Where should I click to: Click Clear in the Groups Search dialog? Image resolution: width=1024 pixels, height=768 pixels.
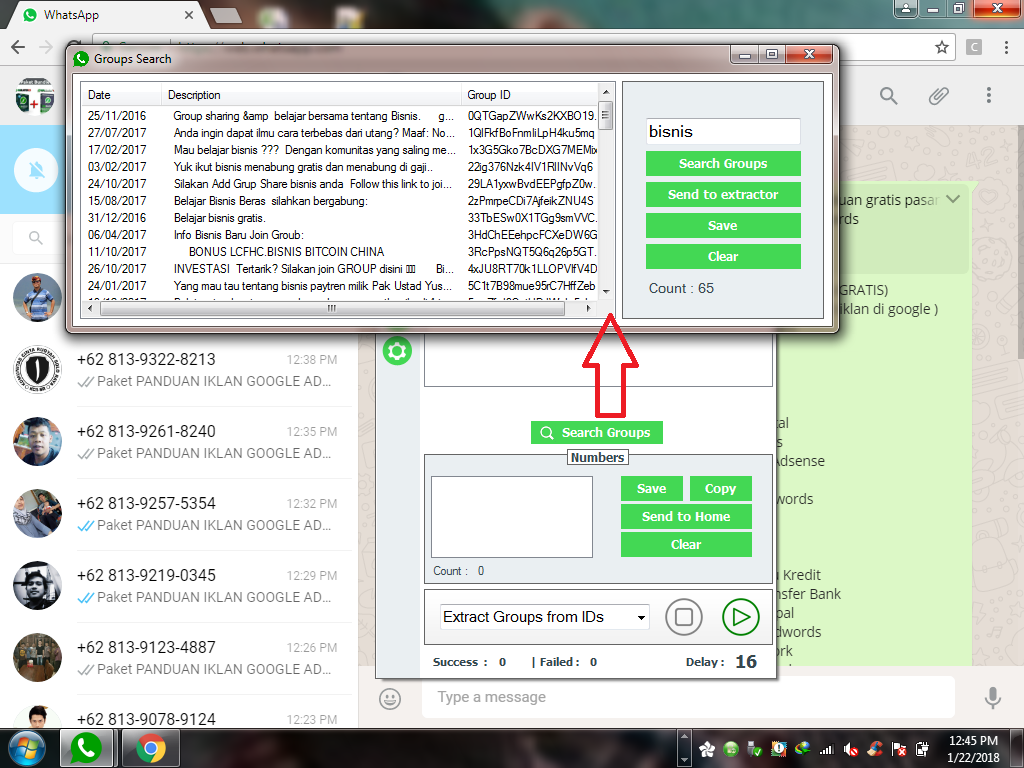(723, 257)
